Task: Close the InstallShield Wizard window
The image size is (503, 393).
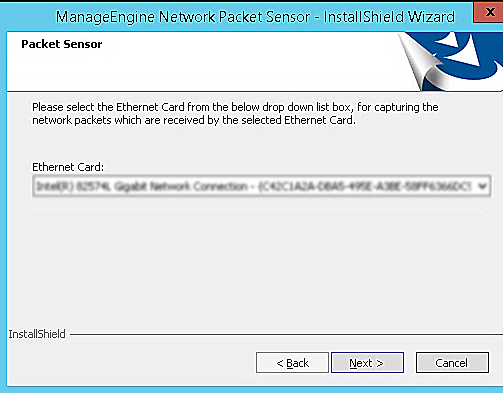Action: [x=490, y=12]
